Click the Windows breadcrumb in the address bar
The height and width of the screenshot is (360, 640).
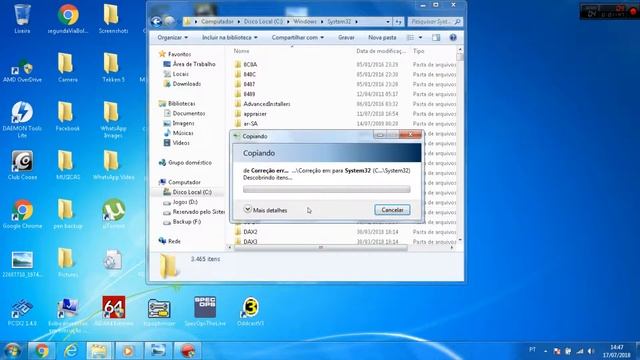(305, 21)
